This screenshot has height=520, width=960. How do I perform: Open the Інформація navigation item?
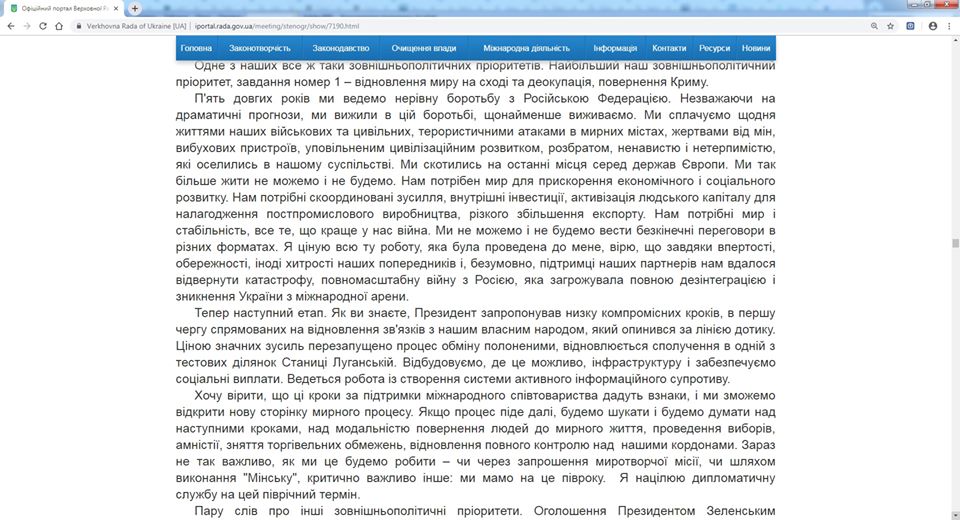(x=615, y=48)
